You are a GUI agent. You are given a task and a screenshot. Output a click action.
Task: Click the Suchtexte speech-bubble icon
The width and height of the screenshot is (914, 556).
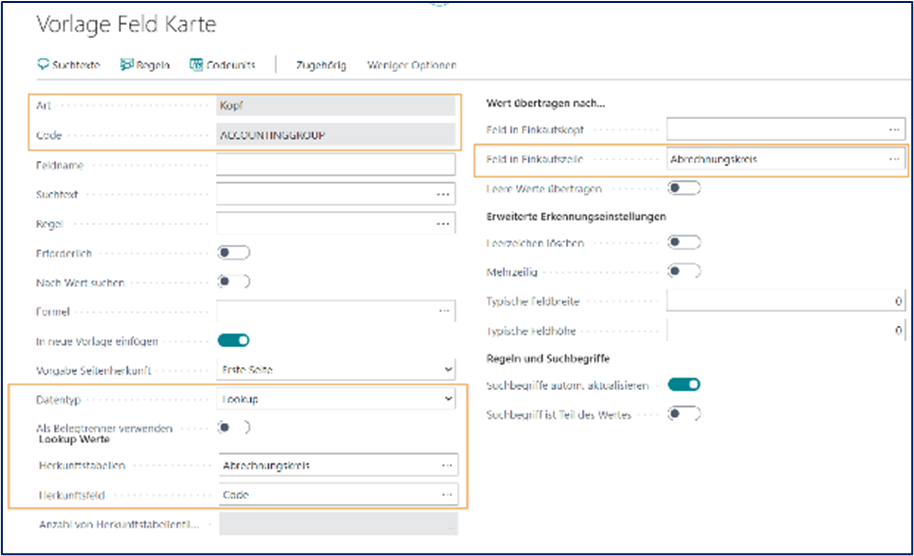(43, 65)
